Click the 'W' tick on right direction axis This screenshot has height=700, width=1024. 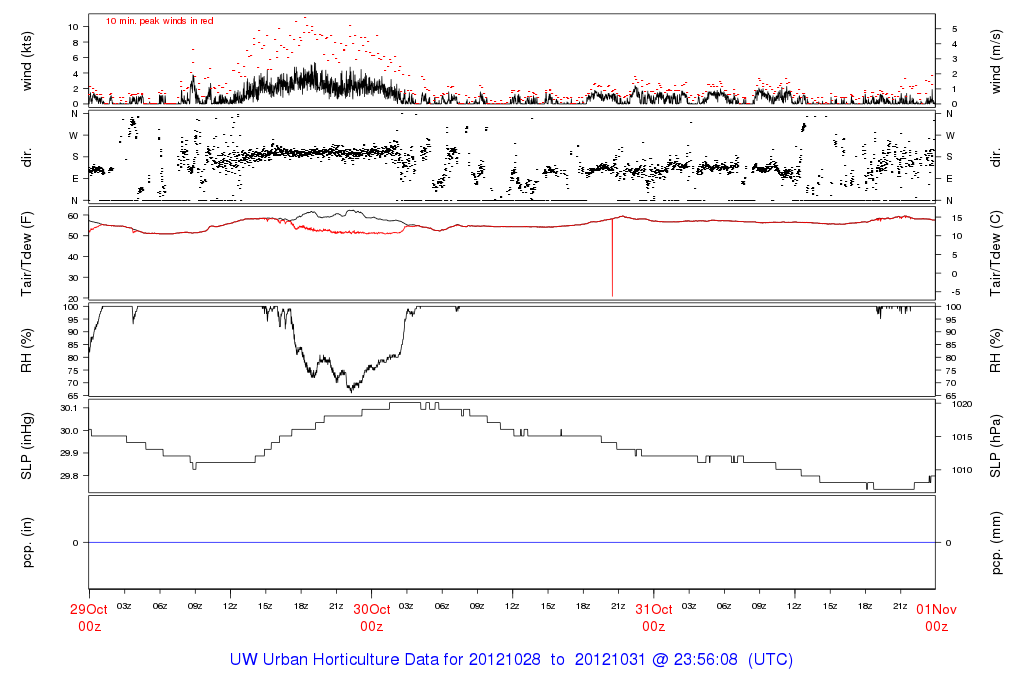pos(950,136)
